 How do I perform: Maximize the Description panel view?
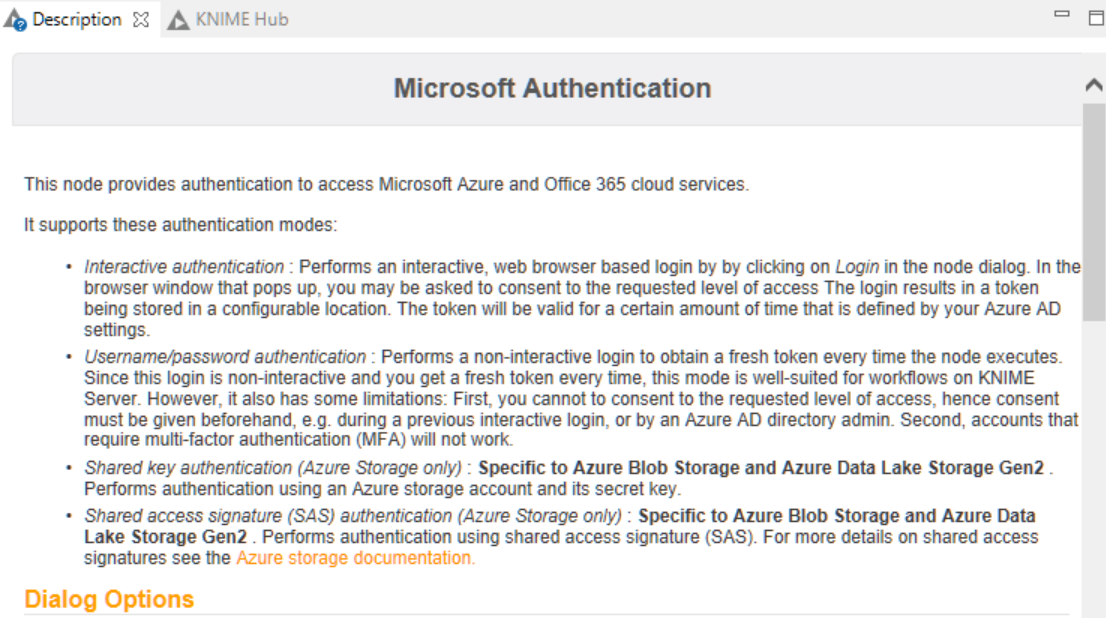(1096, 18)
